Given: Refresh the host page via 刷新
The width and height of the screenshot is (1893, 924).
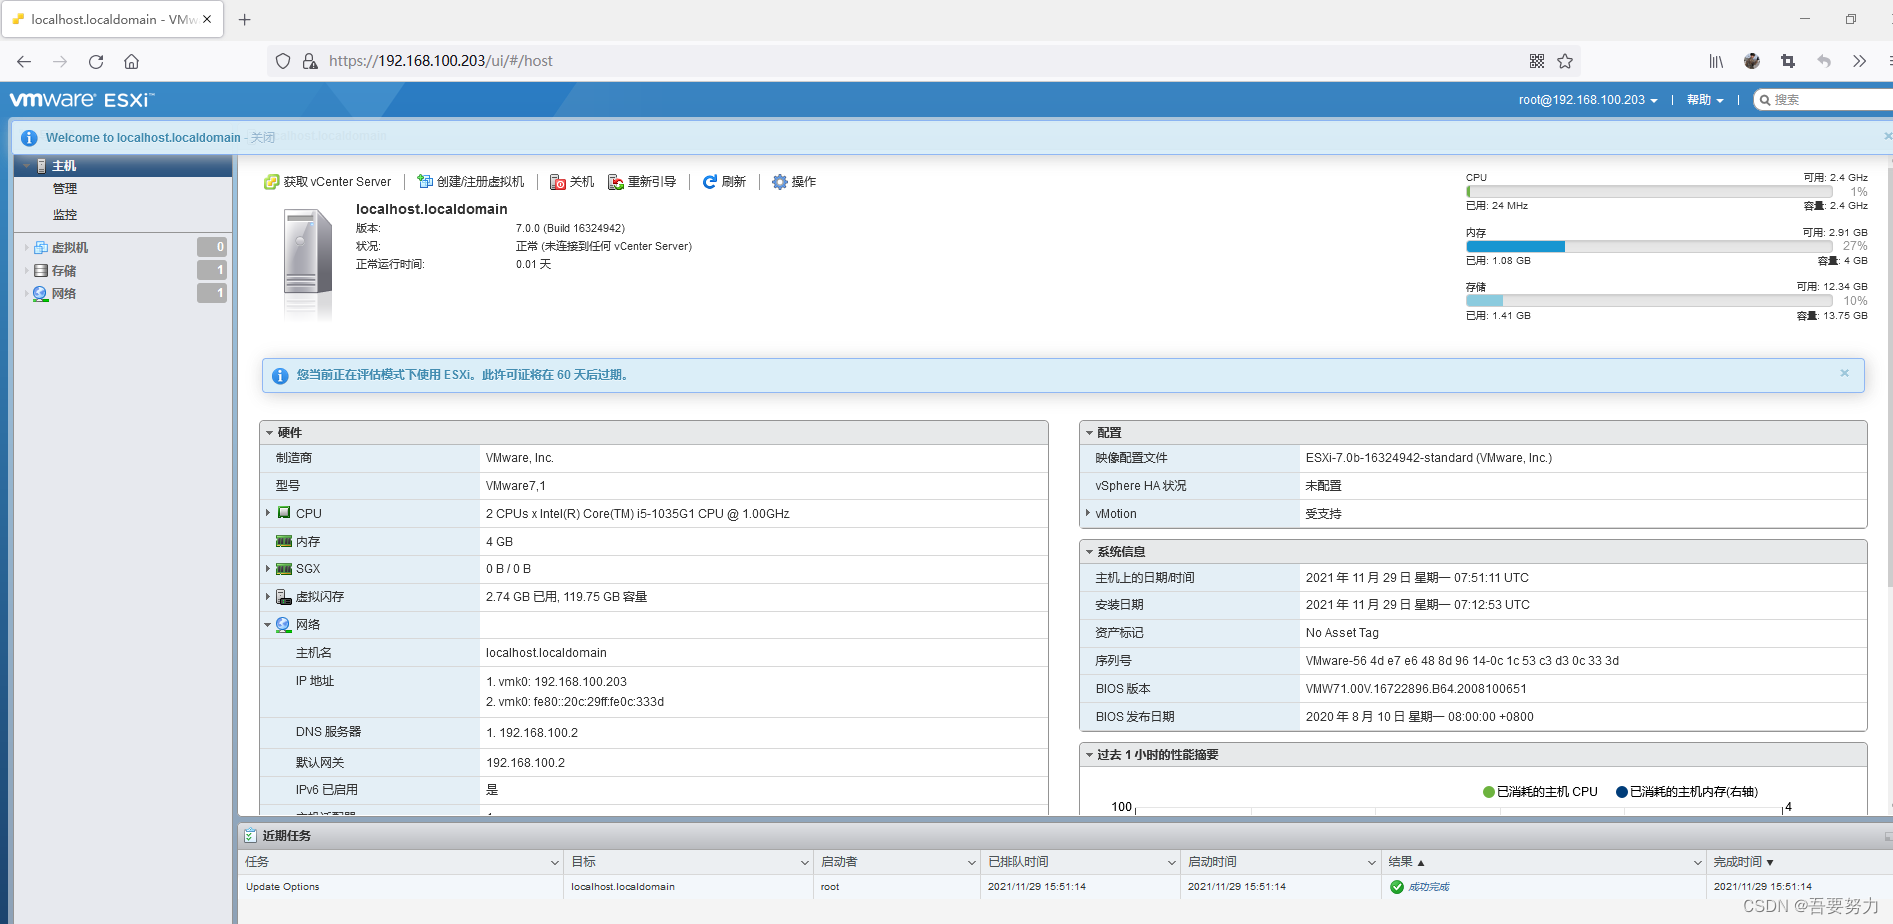Looking at the screenshot, I should coord(724,182).
